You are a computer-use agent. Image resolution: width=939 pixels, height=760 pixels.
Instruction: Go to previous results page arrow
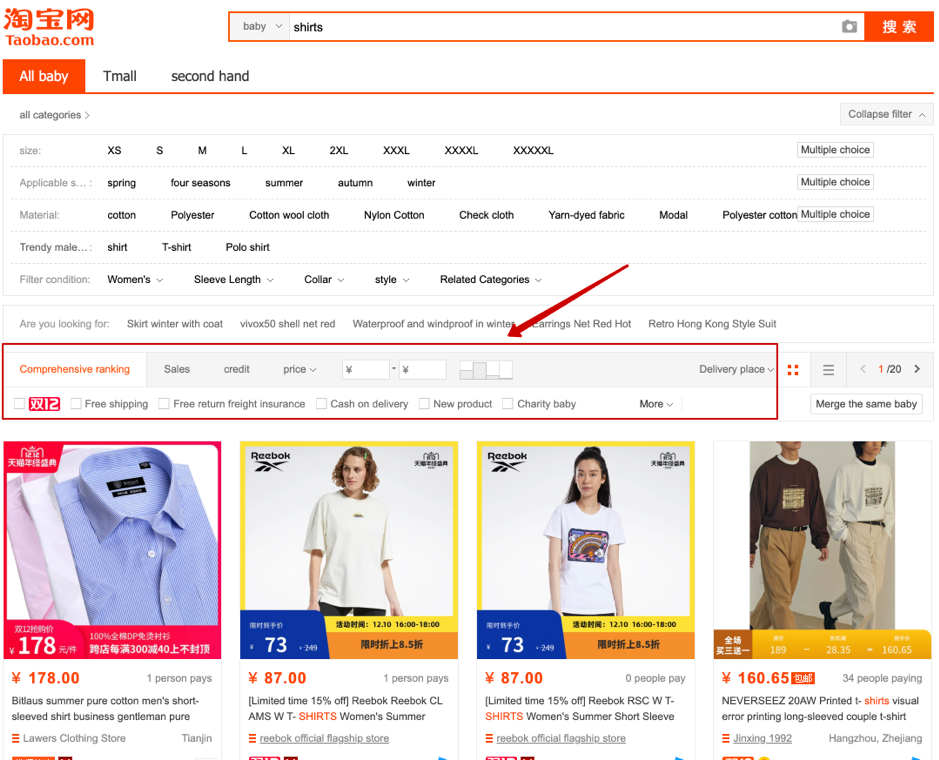point(863,369)
